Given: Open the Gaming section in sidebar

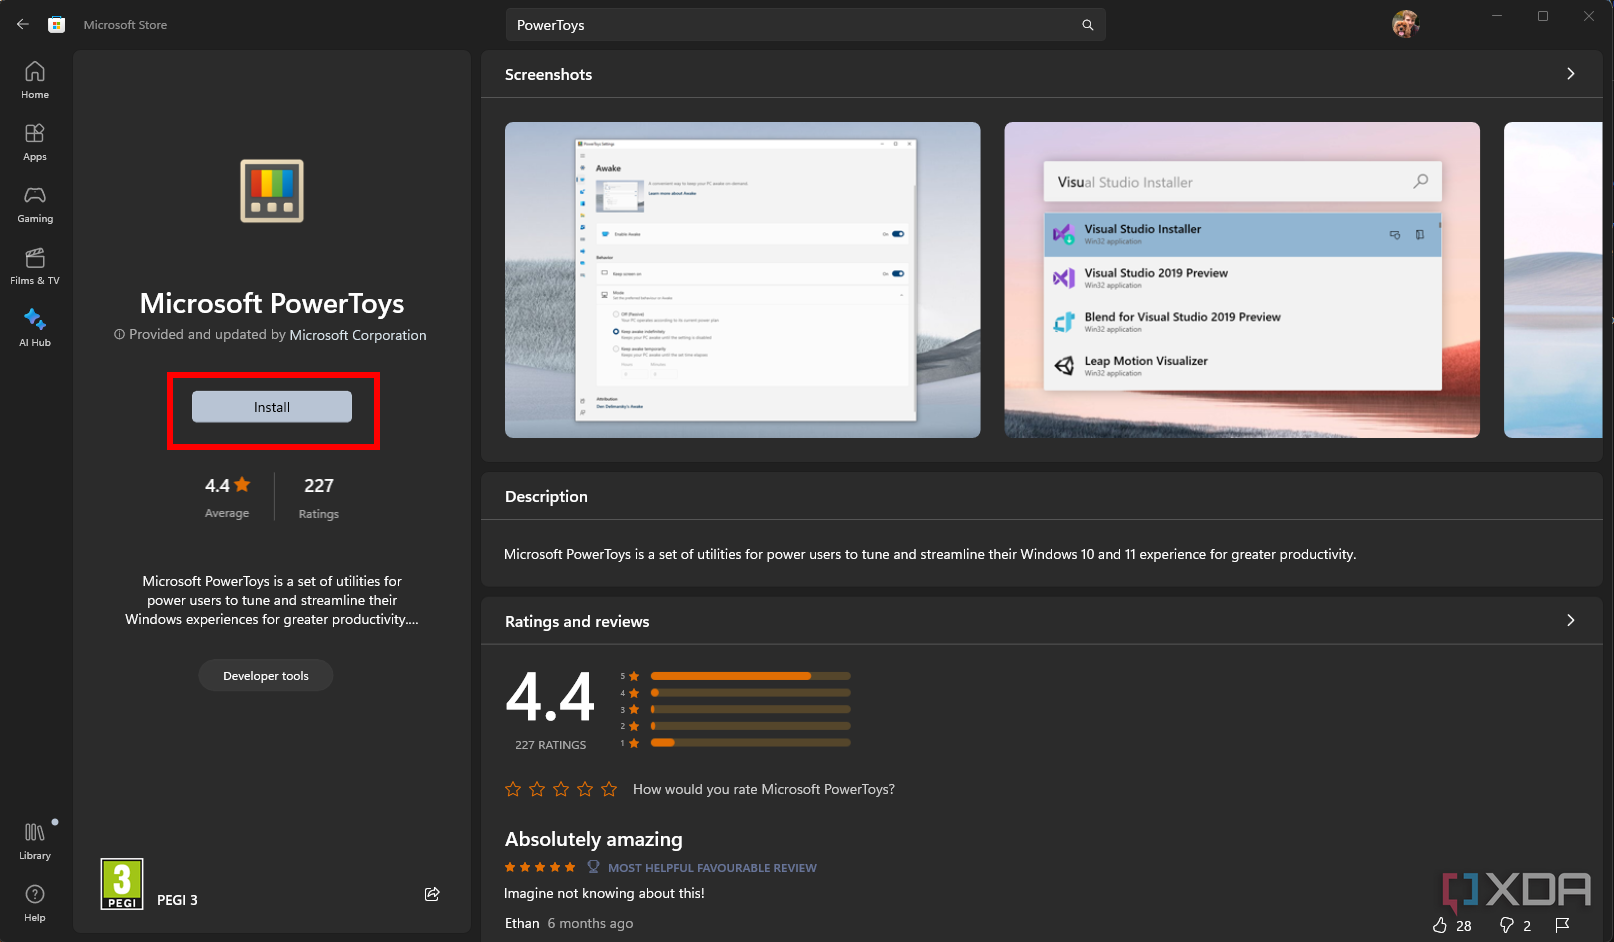Looking at the screenshot, I should 35,204.
